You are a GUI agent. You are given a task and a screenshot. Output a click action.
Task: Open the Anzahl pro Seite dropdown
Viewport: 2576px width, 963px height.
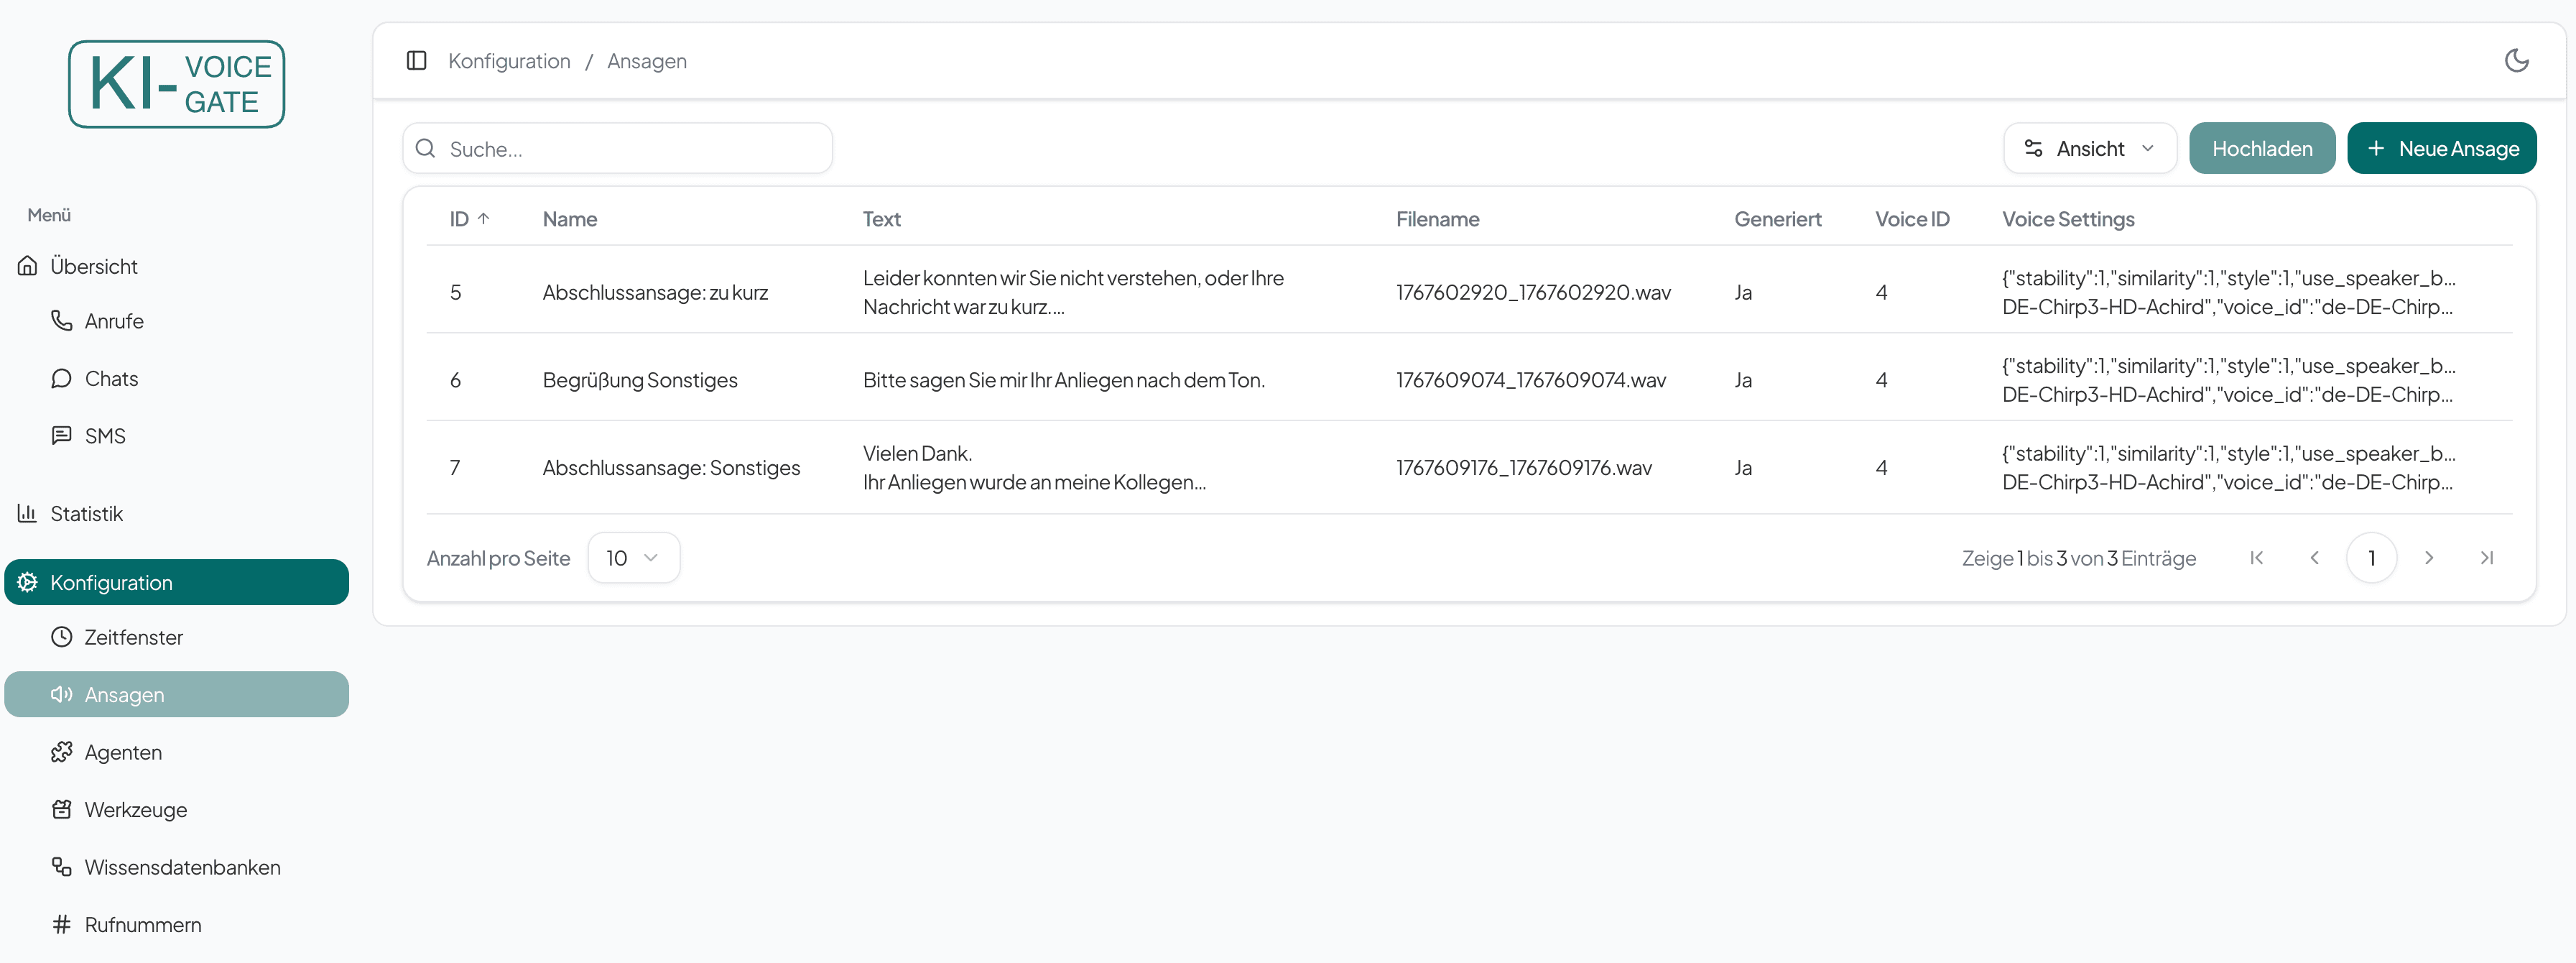tap(633, 558)
